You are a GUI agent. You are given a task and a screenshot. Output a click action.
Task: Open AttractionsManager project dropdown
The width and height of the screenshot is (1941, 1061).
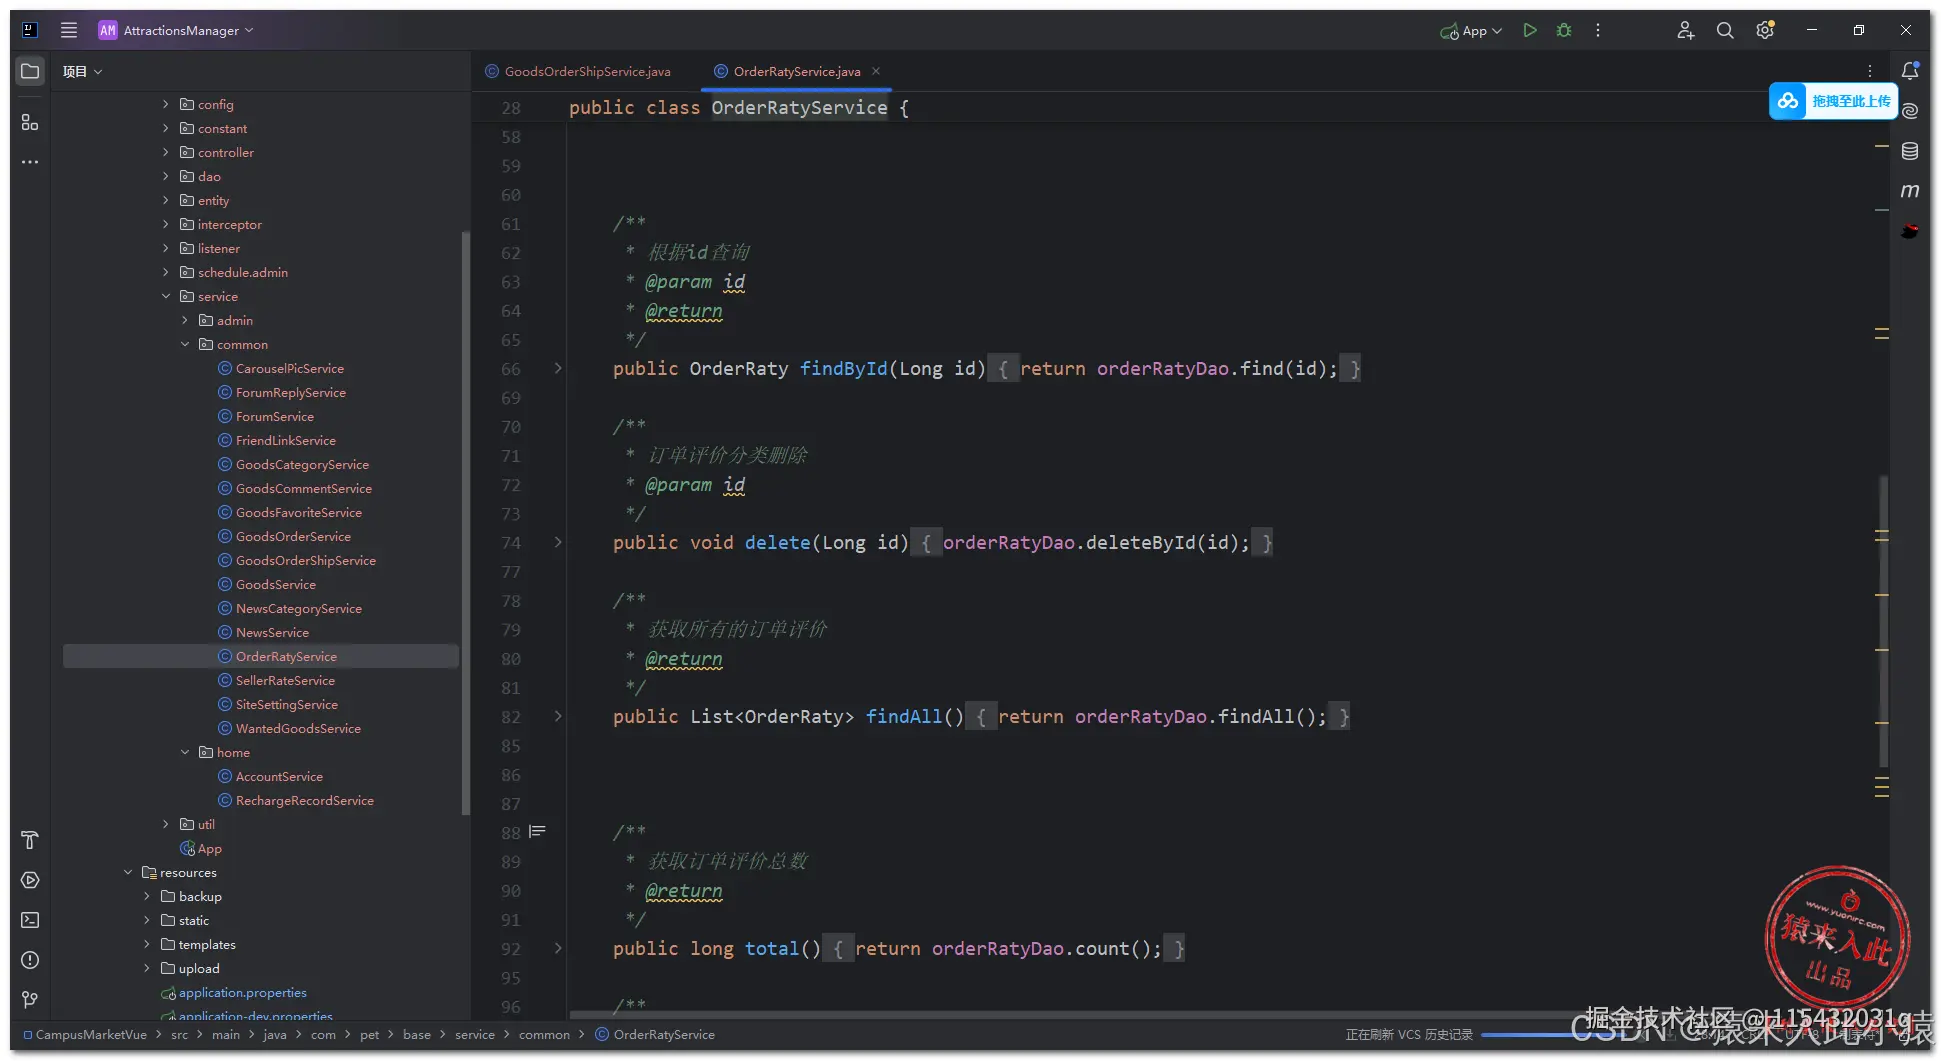(176, 30)
